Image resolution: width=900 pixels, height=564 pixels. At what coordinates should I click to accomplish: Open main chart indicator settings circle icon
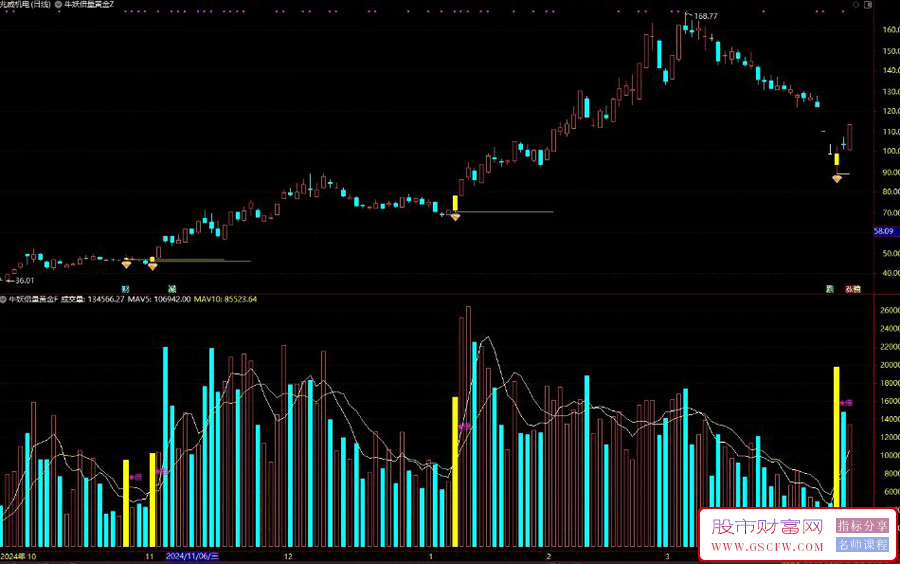(59, 4)
